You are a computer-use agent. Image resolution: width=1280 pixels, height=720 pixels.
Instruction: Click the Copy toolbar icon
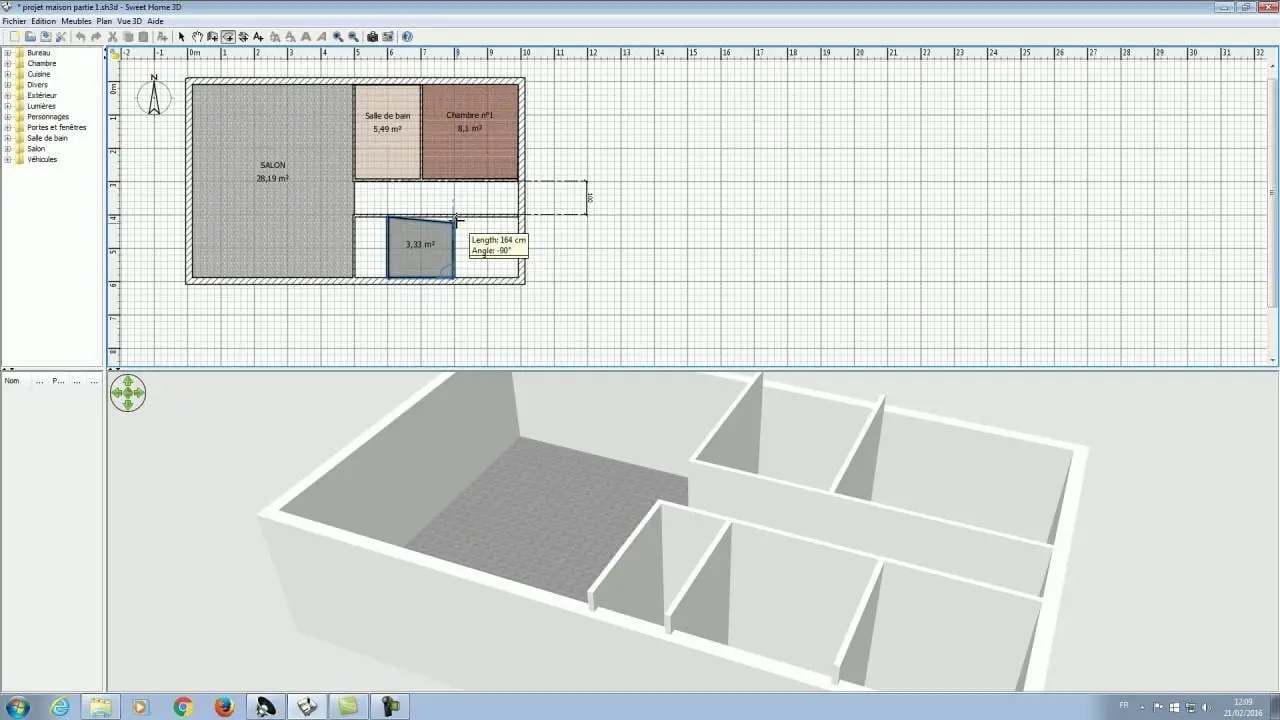128,37
